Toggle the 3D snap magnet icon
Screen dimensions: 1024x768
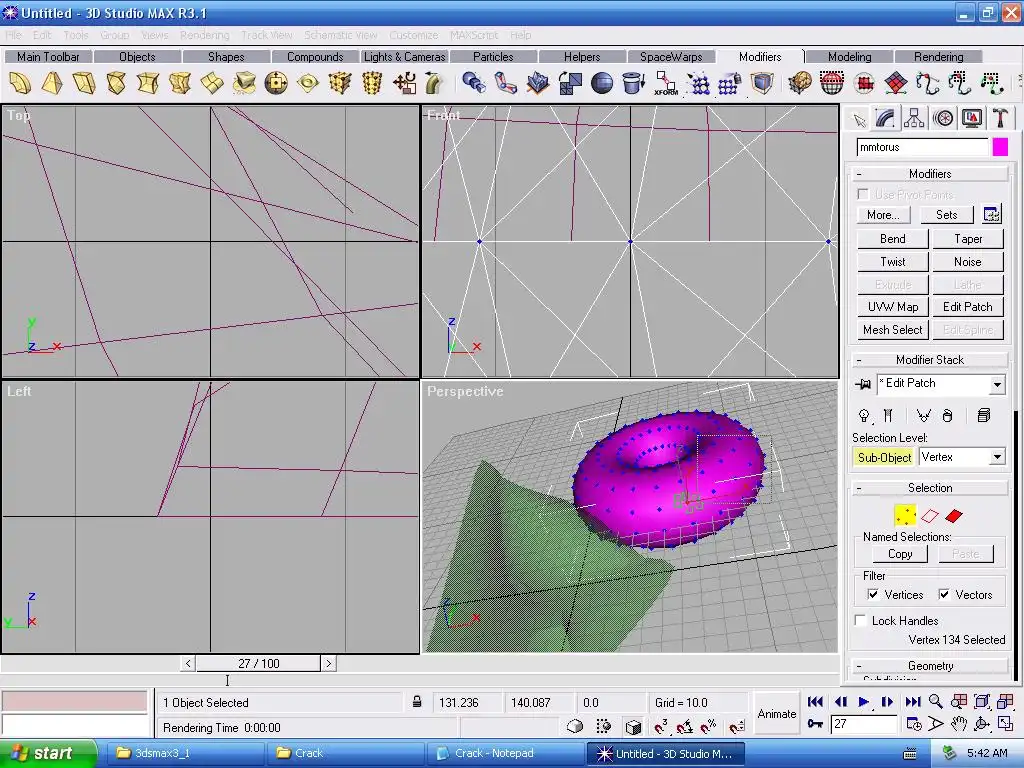[x=660, y=726]
